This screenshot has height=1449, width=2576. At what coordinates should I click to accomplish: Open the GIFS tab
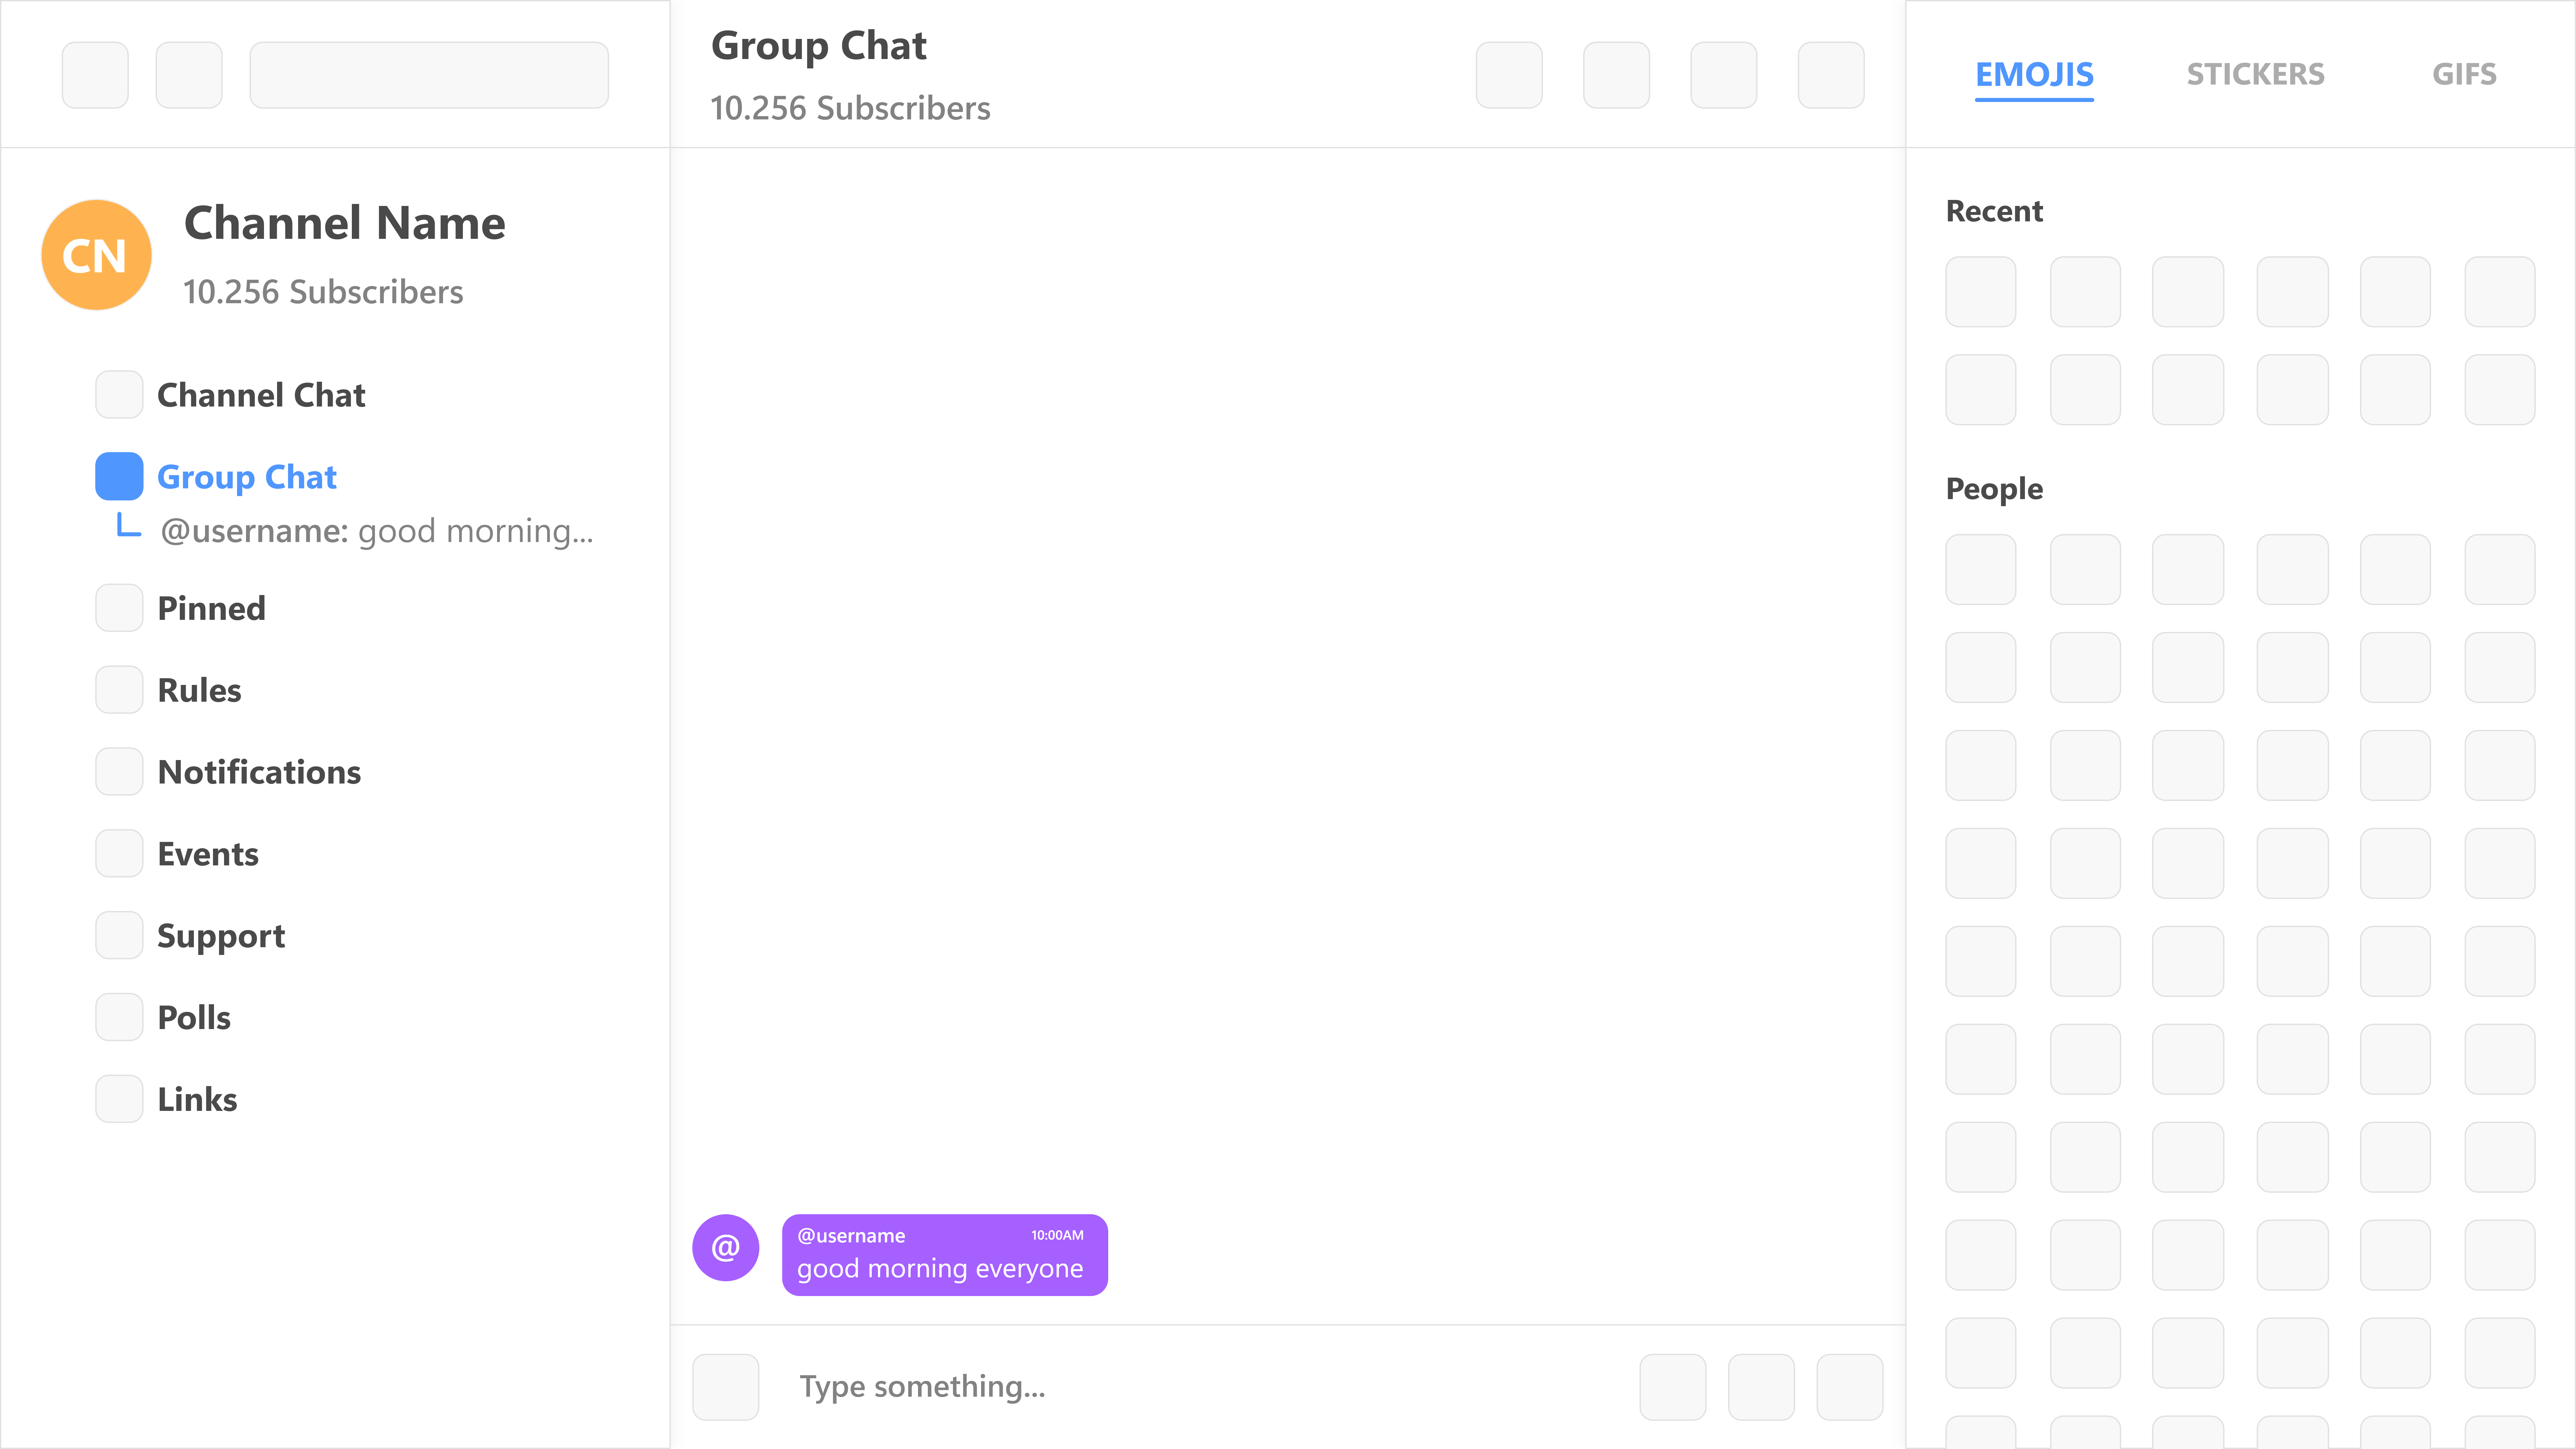pyautogui.click(x=2464, y=74)
